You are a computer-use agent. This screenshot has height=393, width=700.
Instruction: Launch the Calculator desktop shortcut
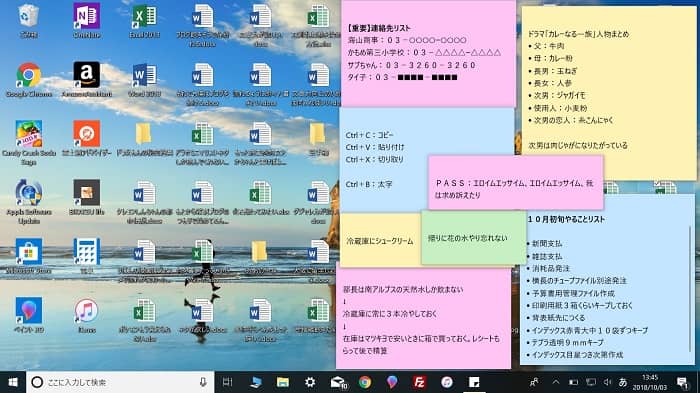pyautogui.click(x=87, y=255)
